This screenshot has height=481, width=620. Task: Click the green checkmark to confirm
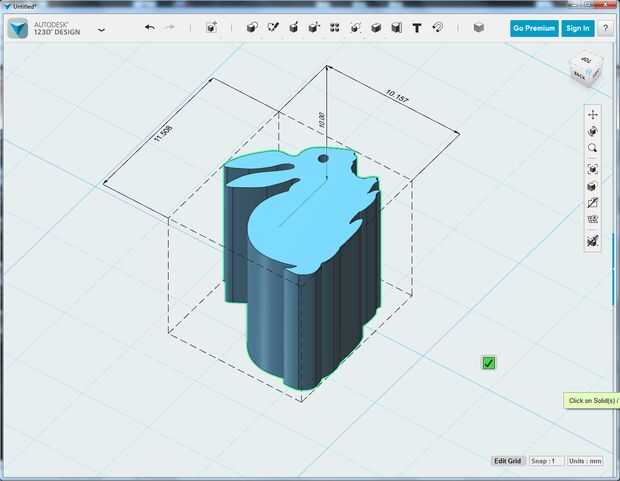click(488, 363)
